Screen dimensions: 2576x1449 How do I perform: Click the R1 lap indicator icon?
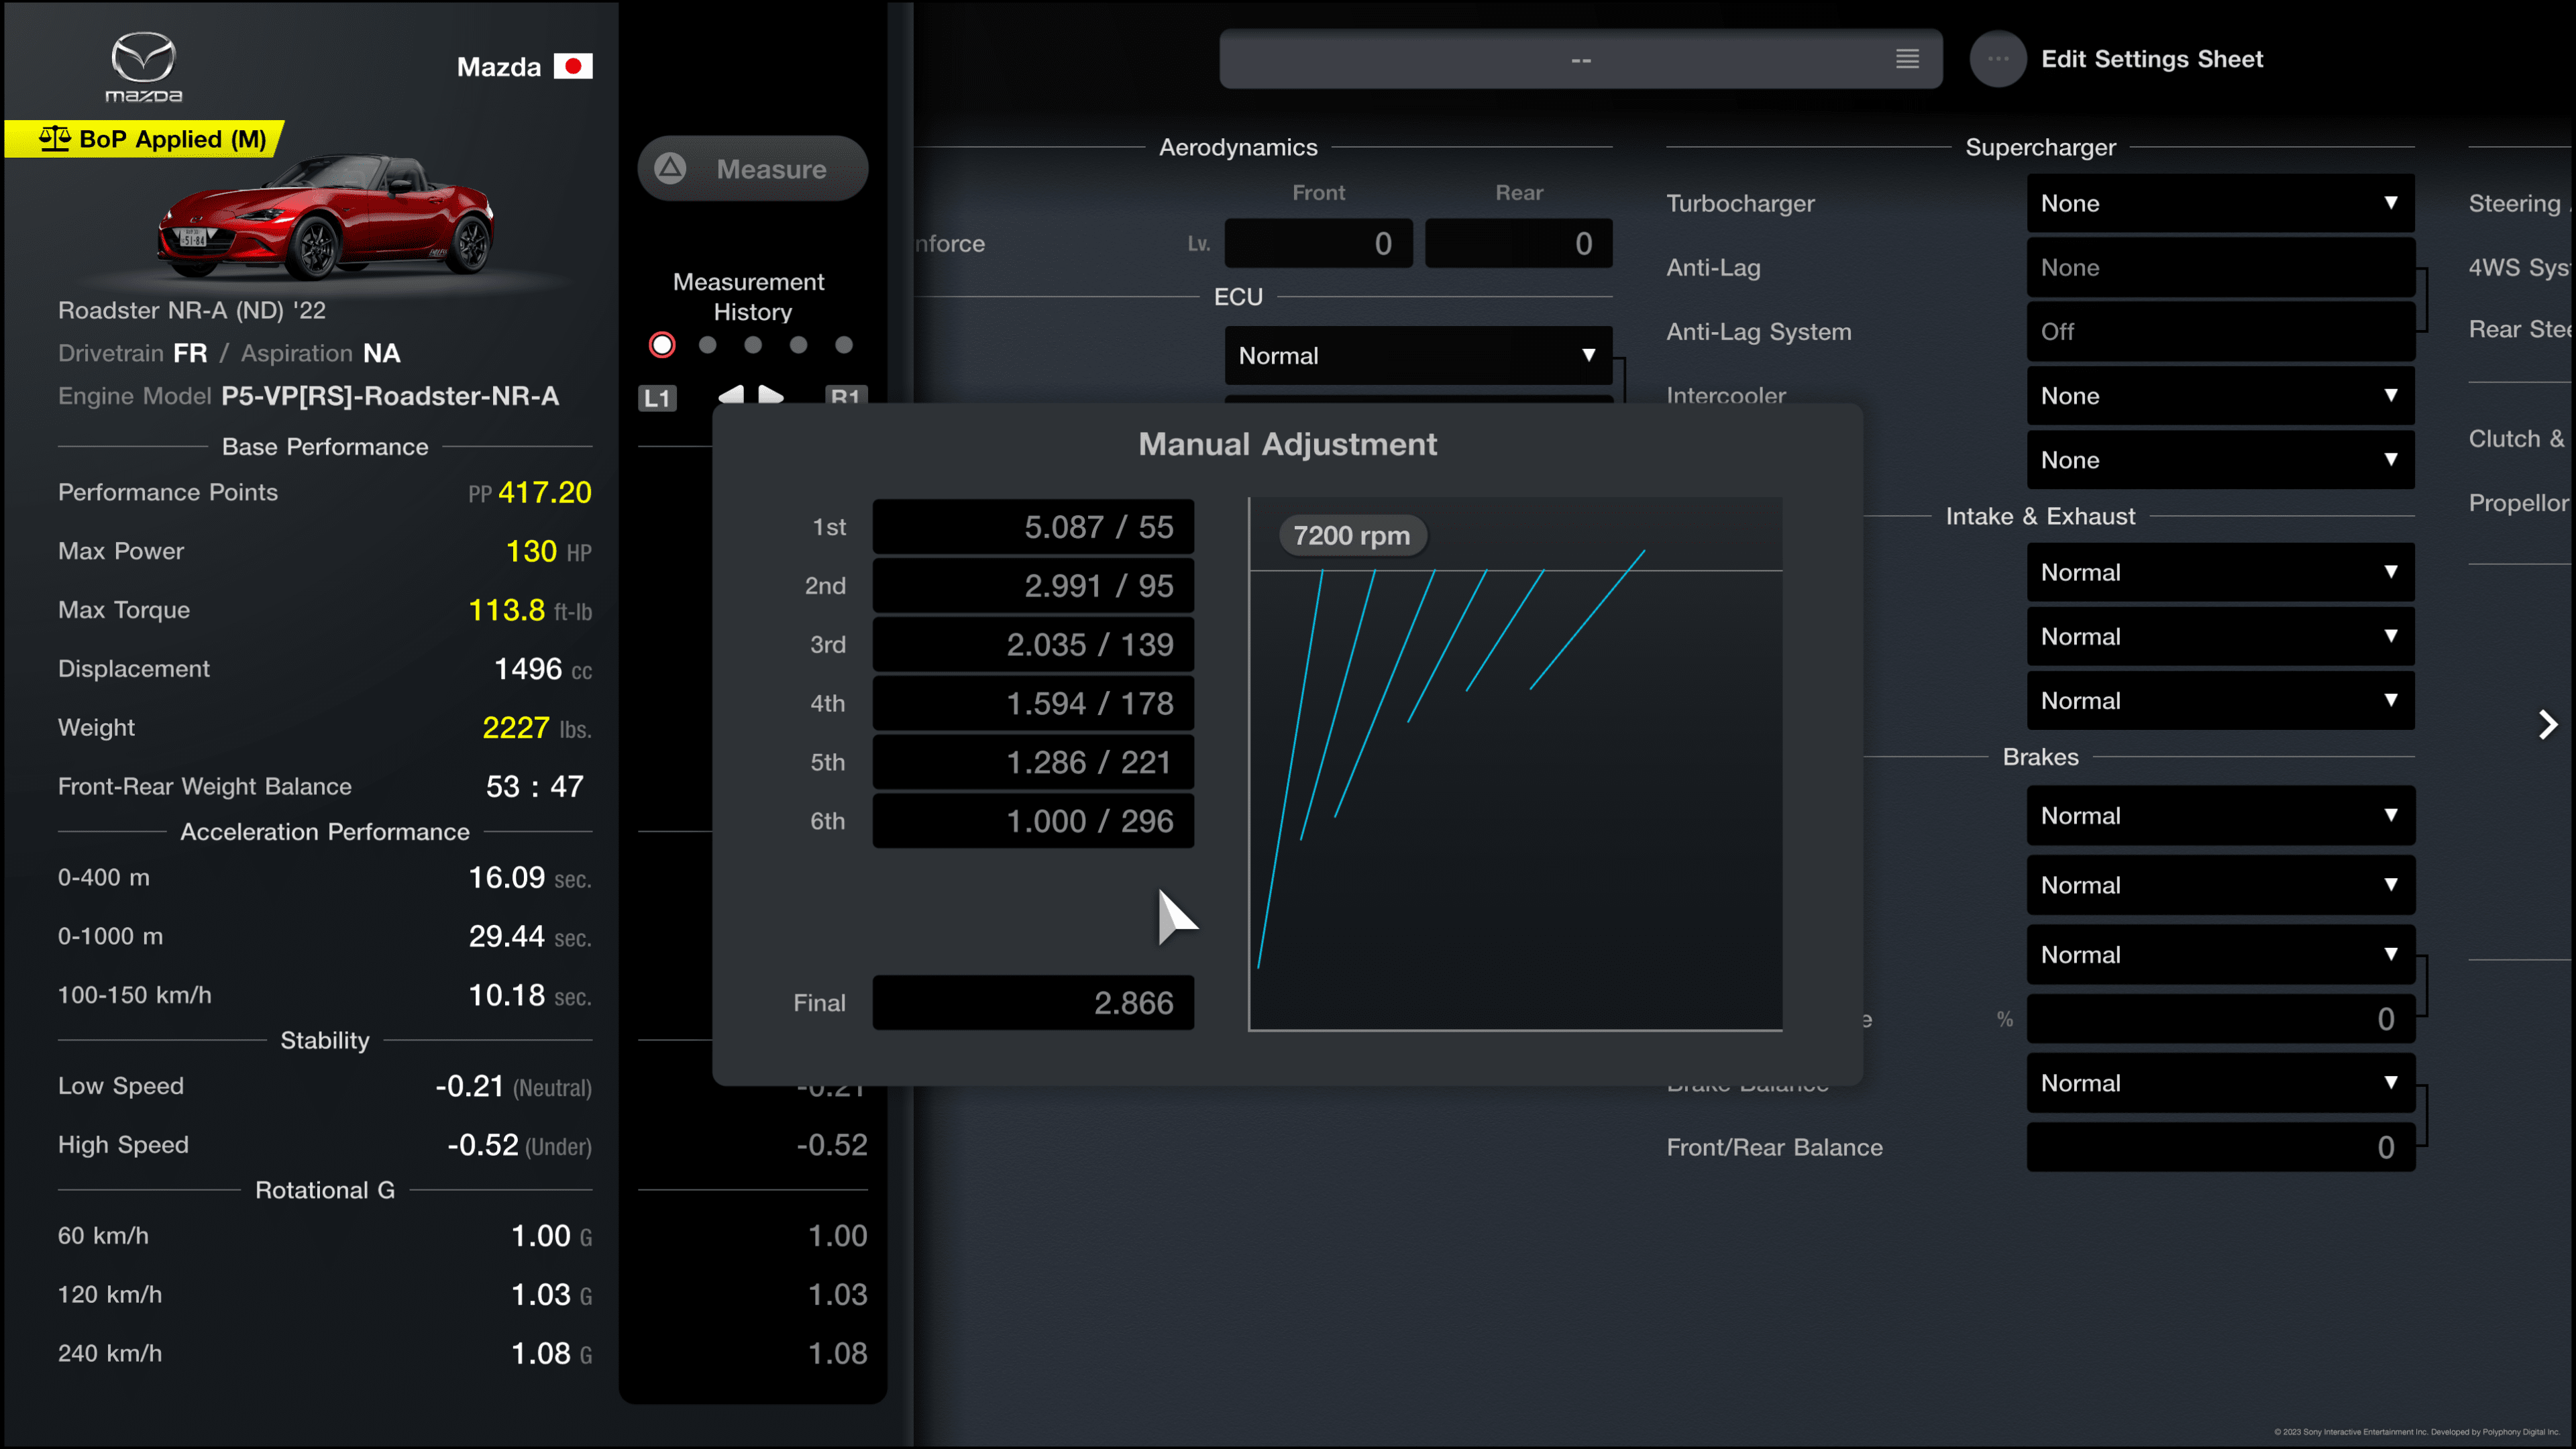846,396
